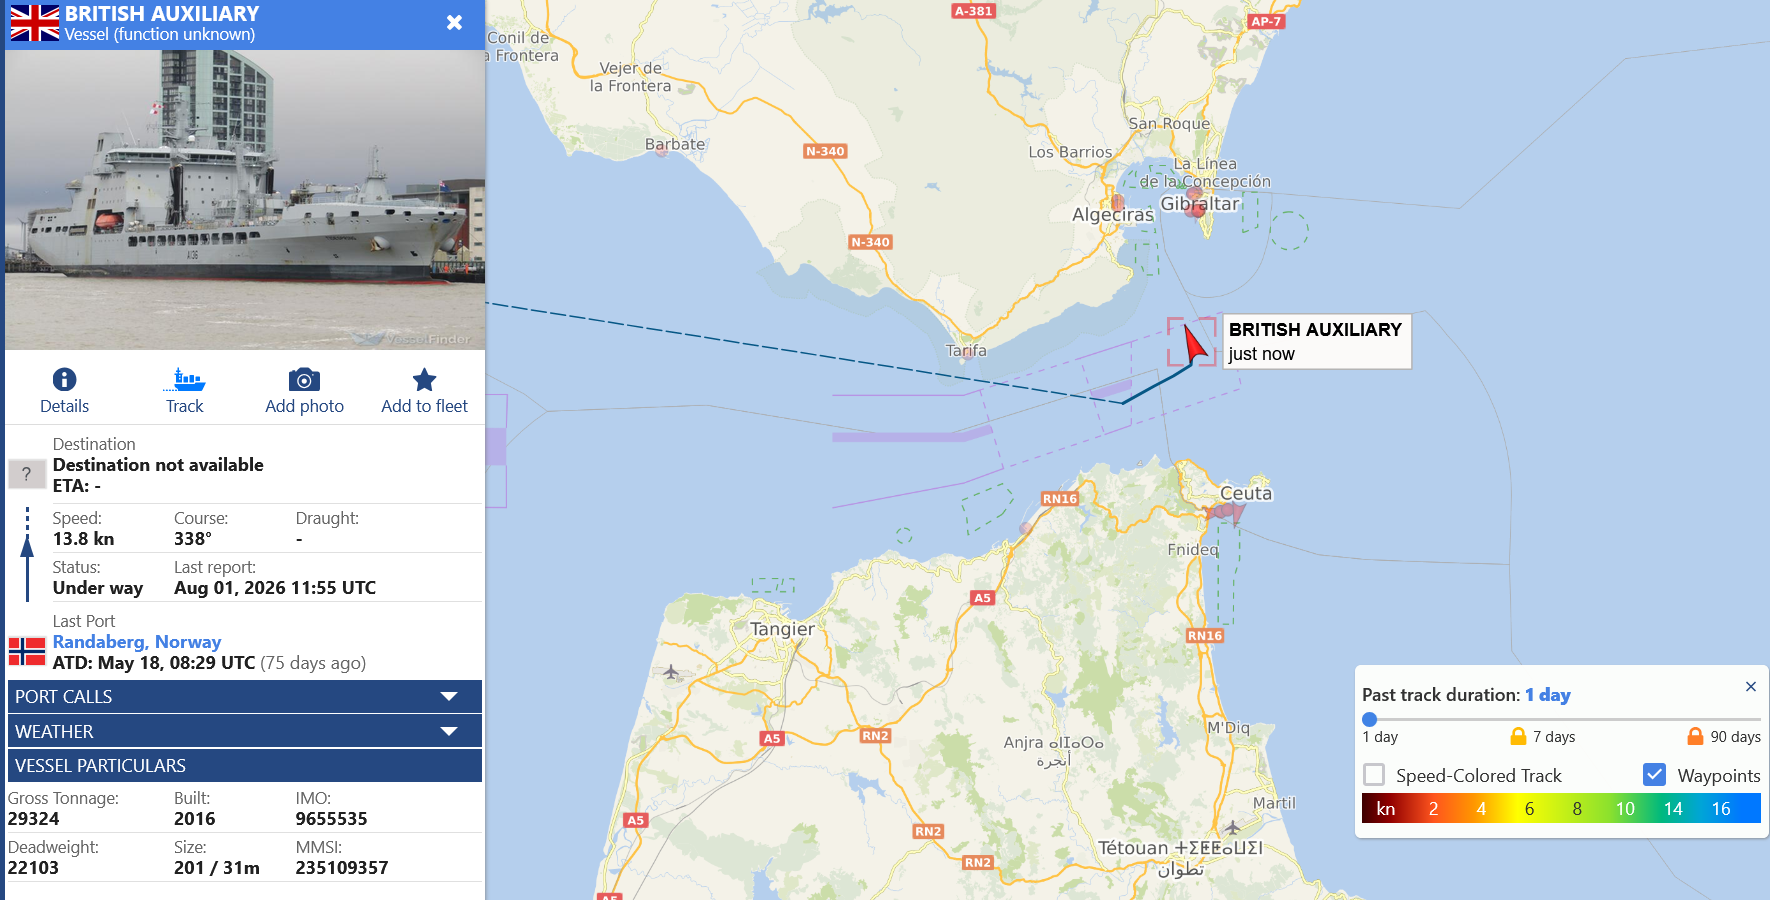Open the Details info icon
Screen dimensions: 1770x900
point(64,379)
